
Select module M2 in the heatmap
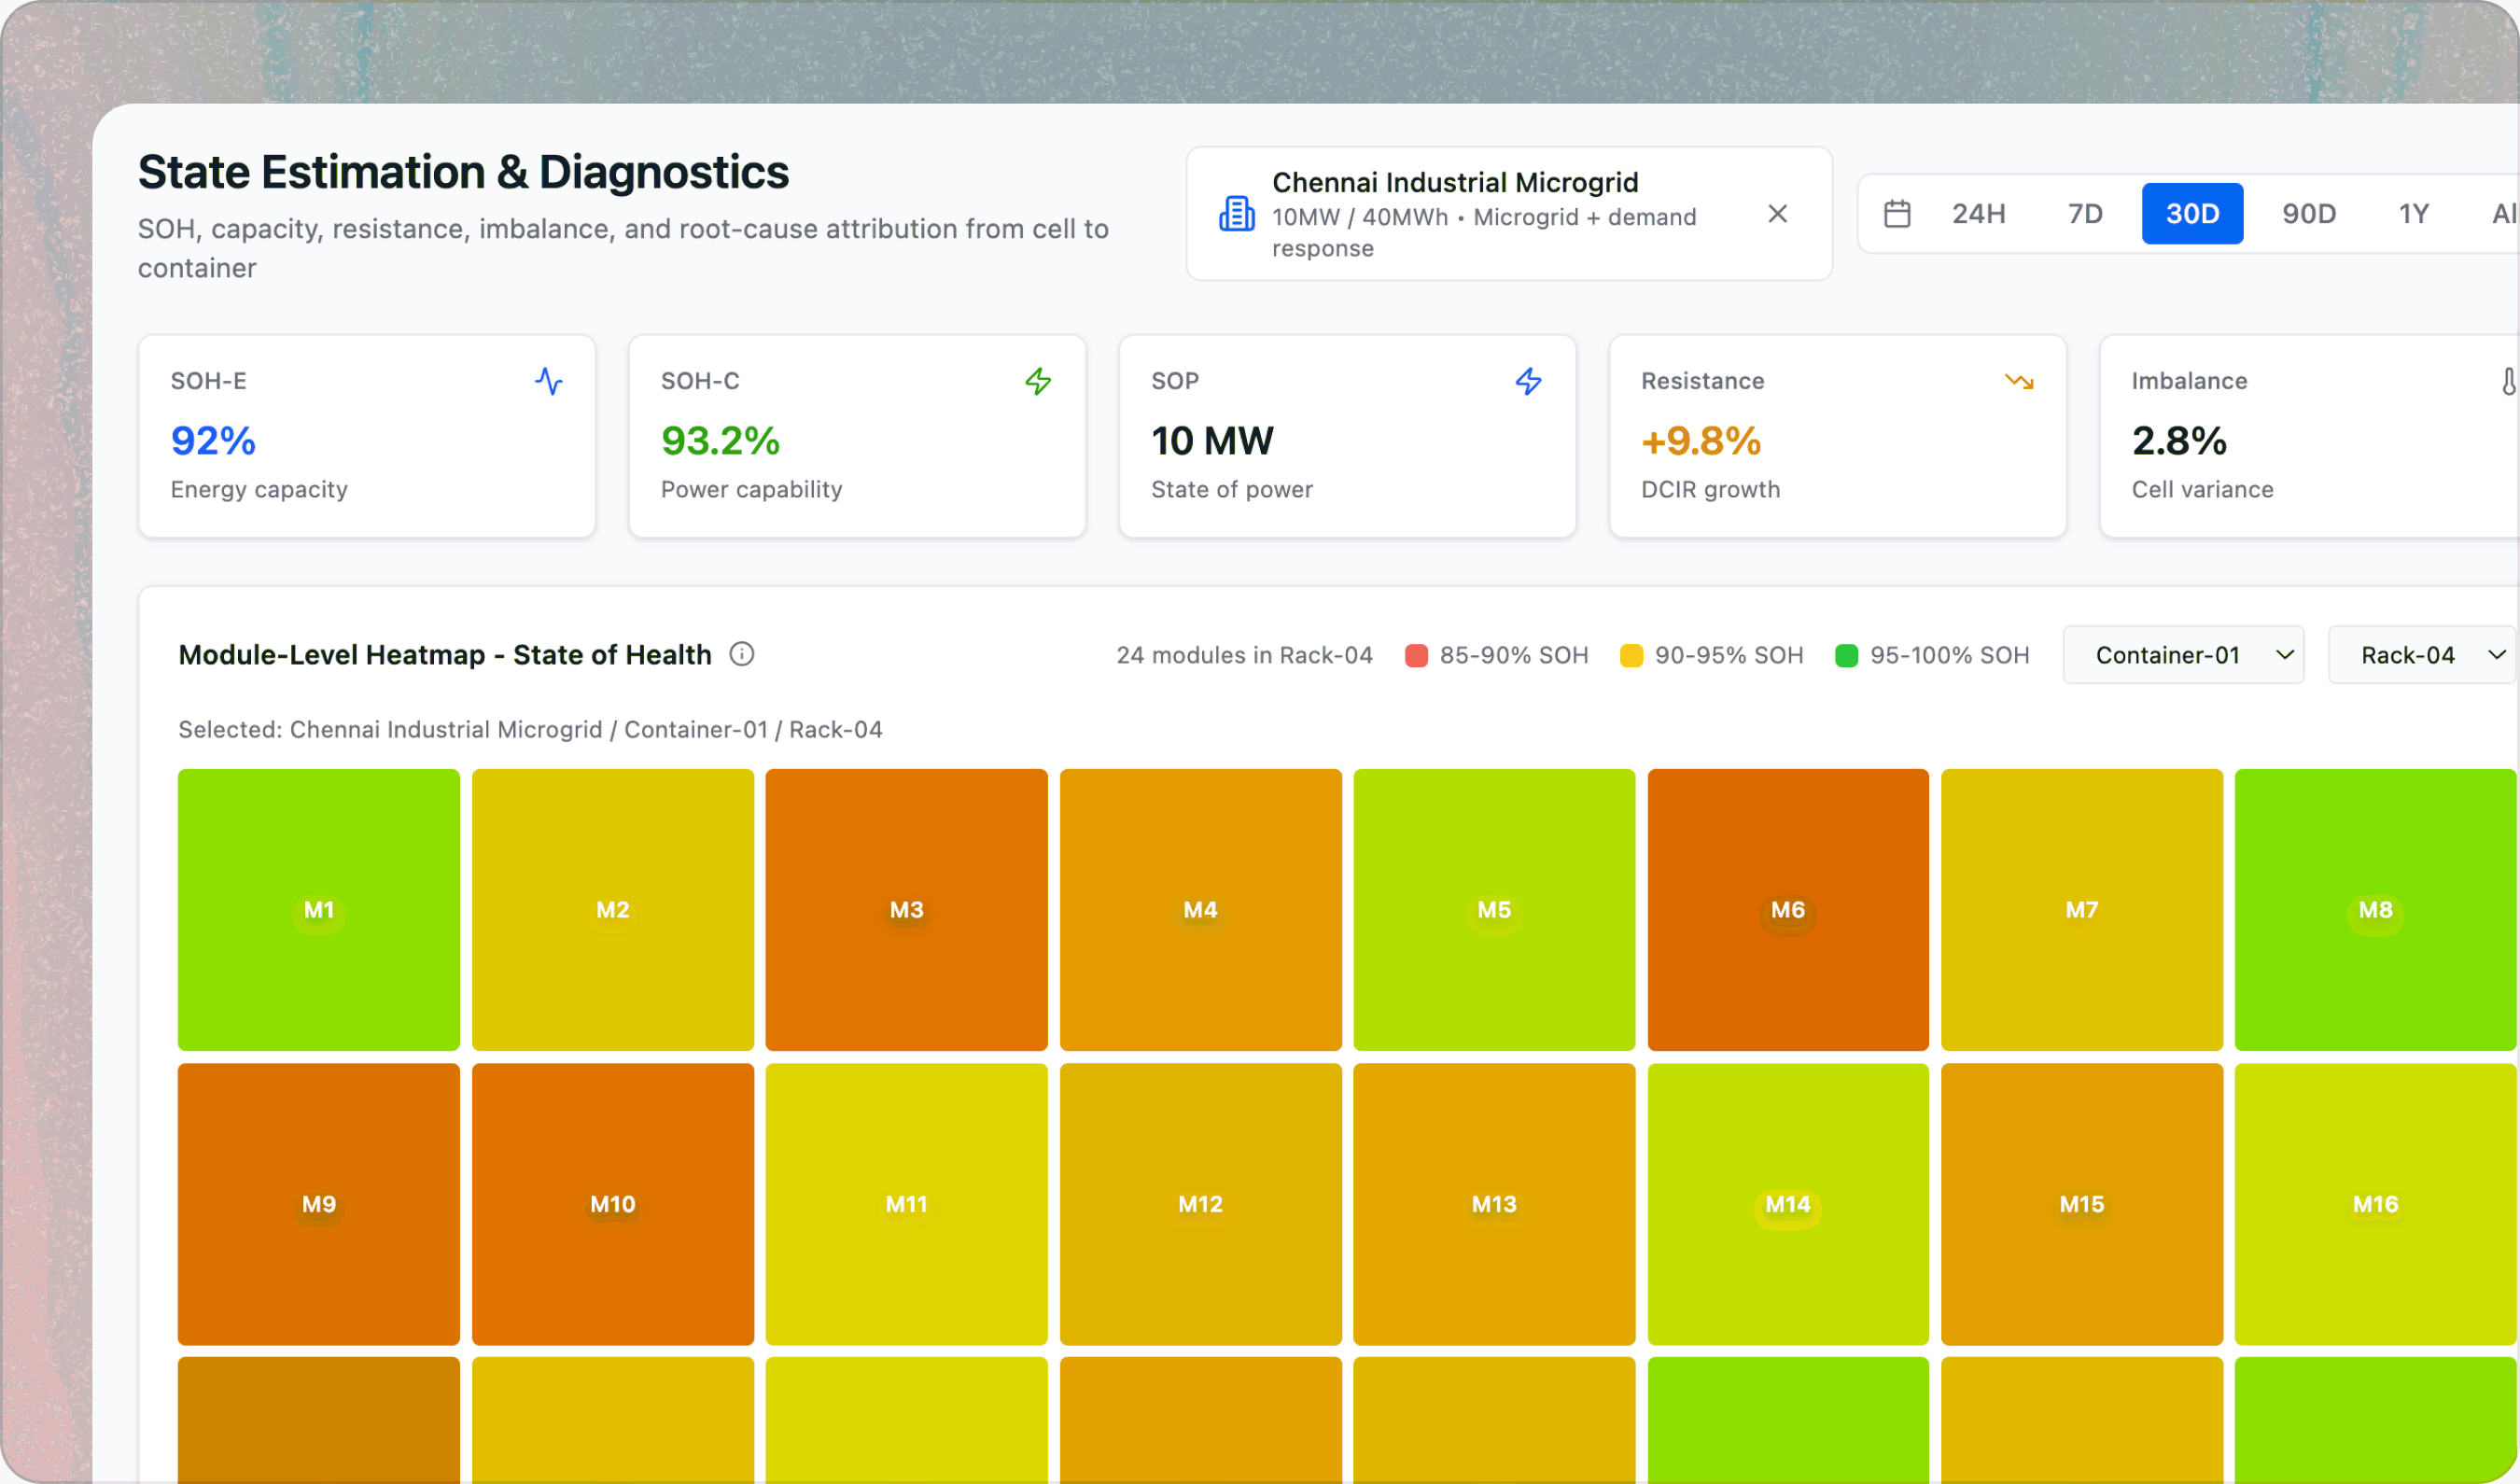[x=613, y=910]
